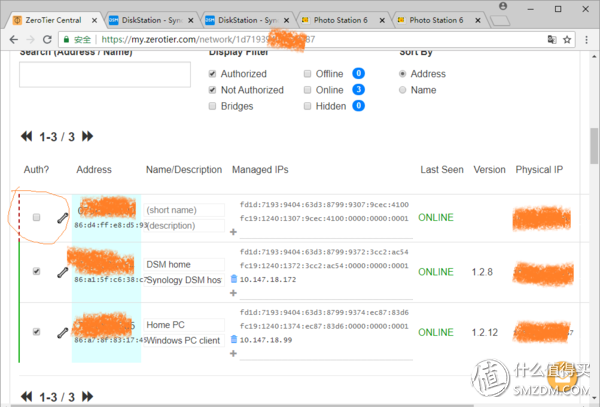Enable the Bridges display filter
Image resolution: width=600 pixels, height=407 pixels.
tap(212, 106)
